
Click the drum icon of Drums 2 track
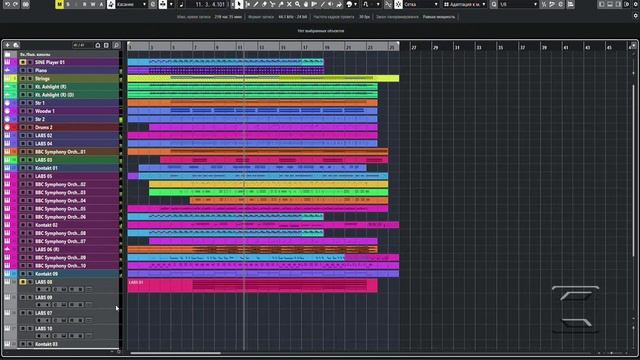[x=7, y=127]
